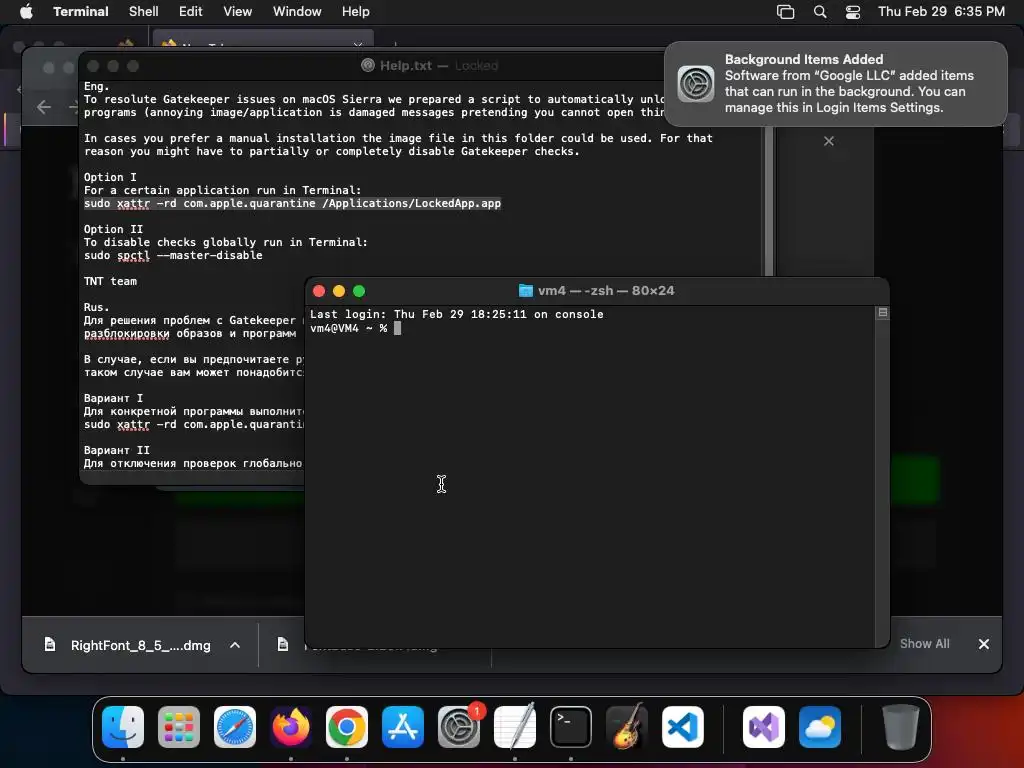Image resolution: width=1024 pixels, height=768 pixels.
Task: Open the Window menu
Action: coord(297,12)
